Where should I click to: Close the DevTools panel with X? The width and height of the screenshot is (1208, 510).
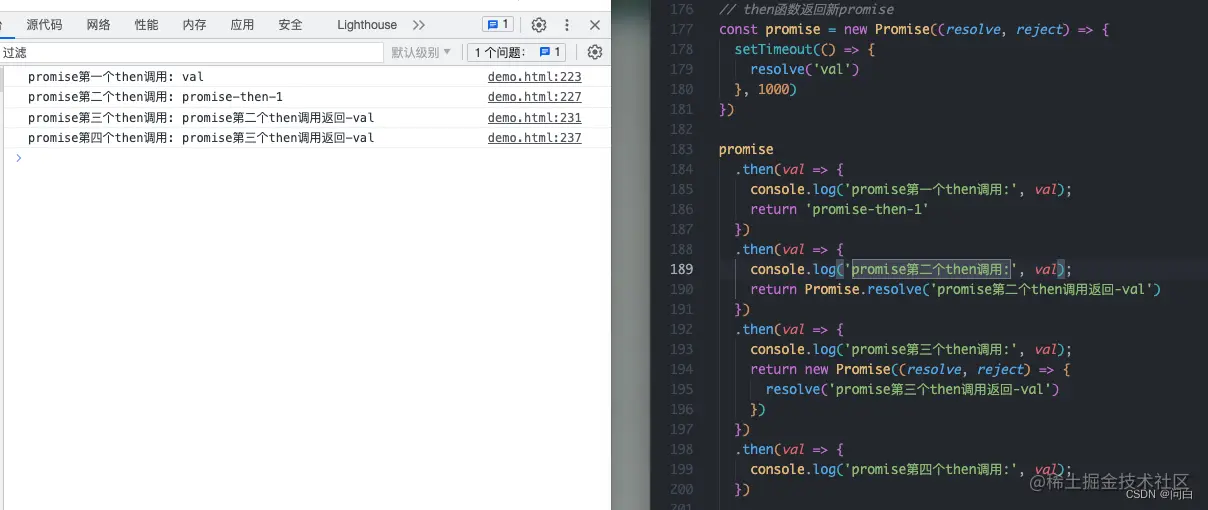(595, 25)
